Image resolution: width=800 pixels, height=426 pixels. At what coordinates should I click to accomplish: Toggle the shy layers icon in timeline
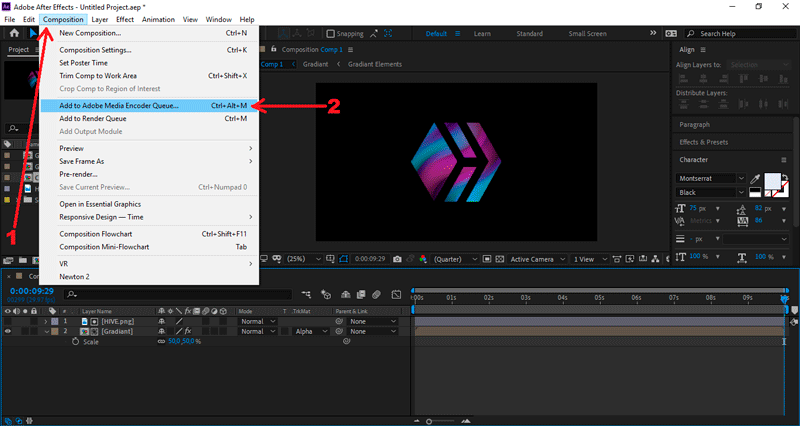click(345, 294)
